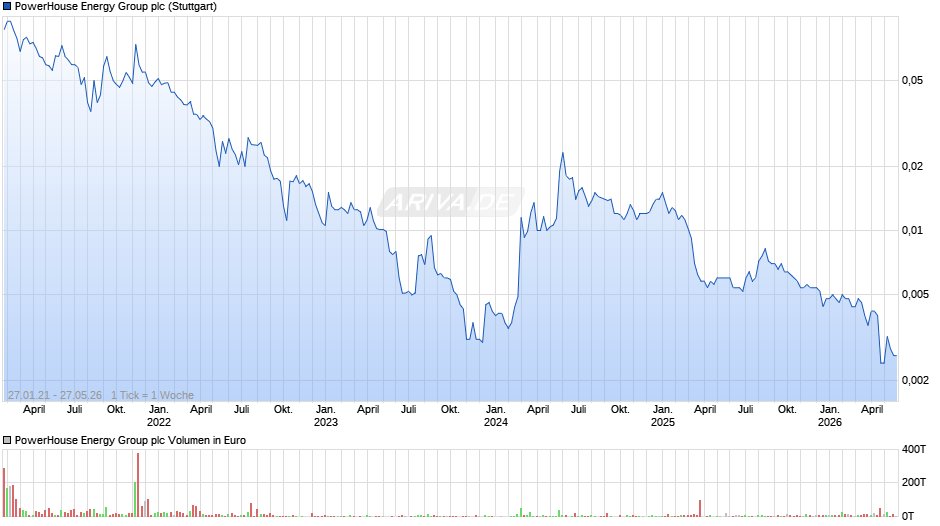Click the 0,02 price axis label

[912, 166]
